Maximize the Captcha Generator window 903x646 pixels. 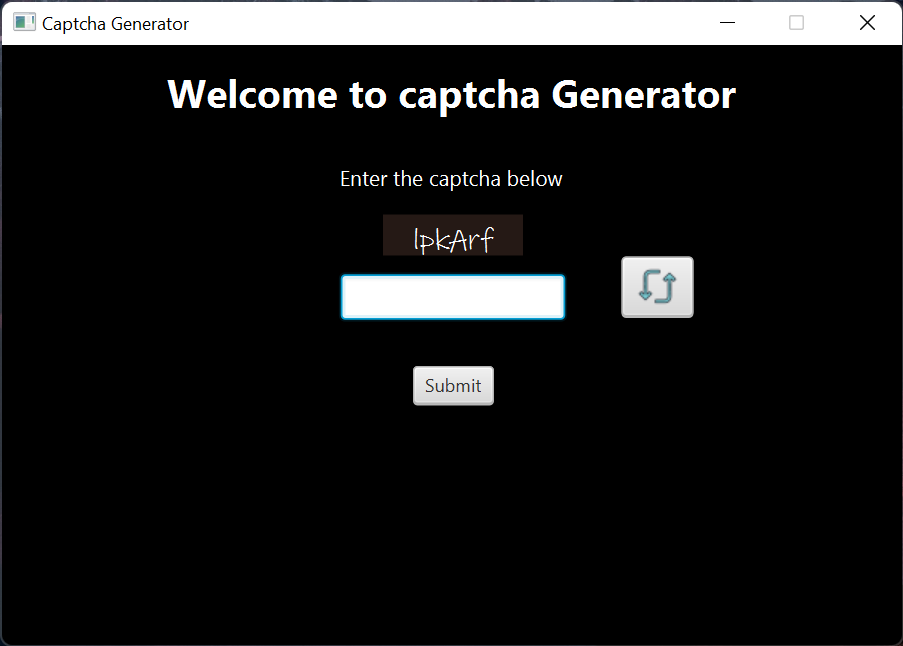click(x=796, y=22)
